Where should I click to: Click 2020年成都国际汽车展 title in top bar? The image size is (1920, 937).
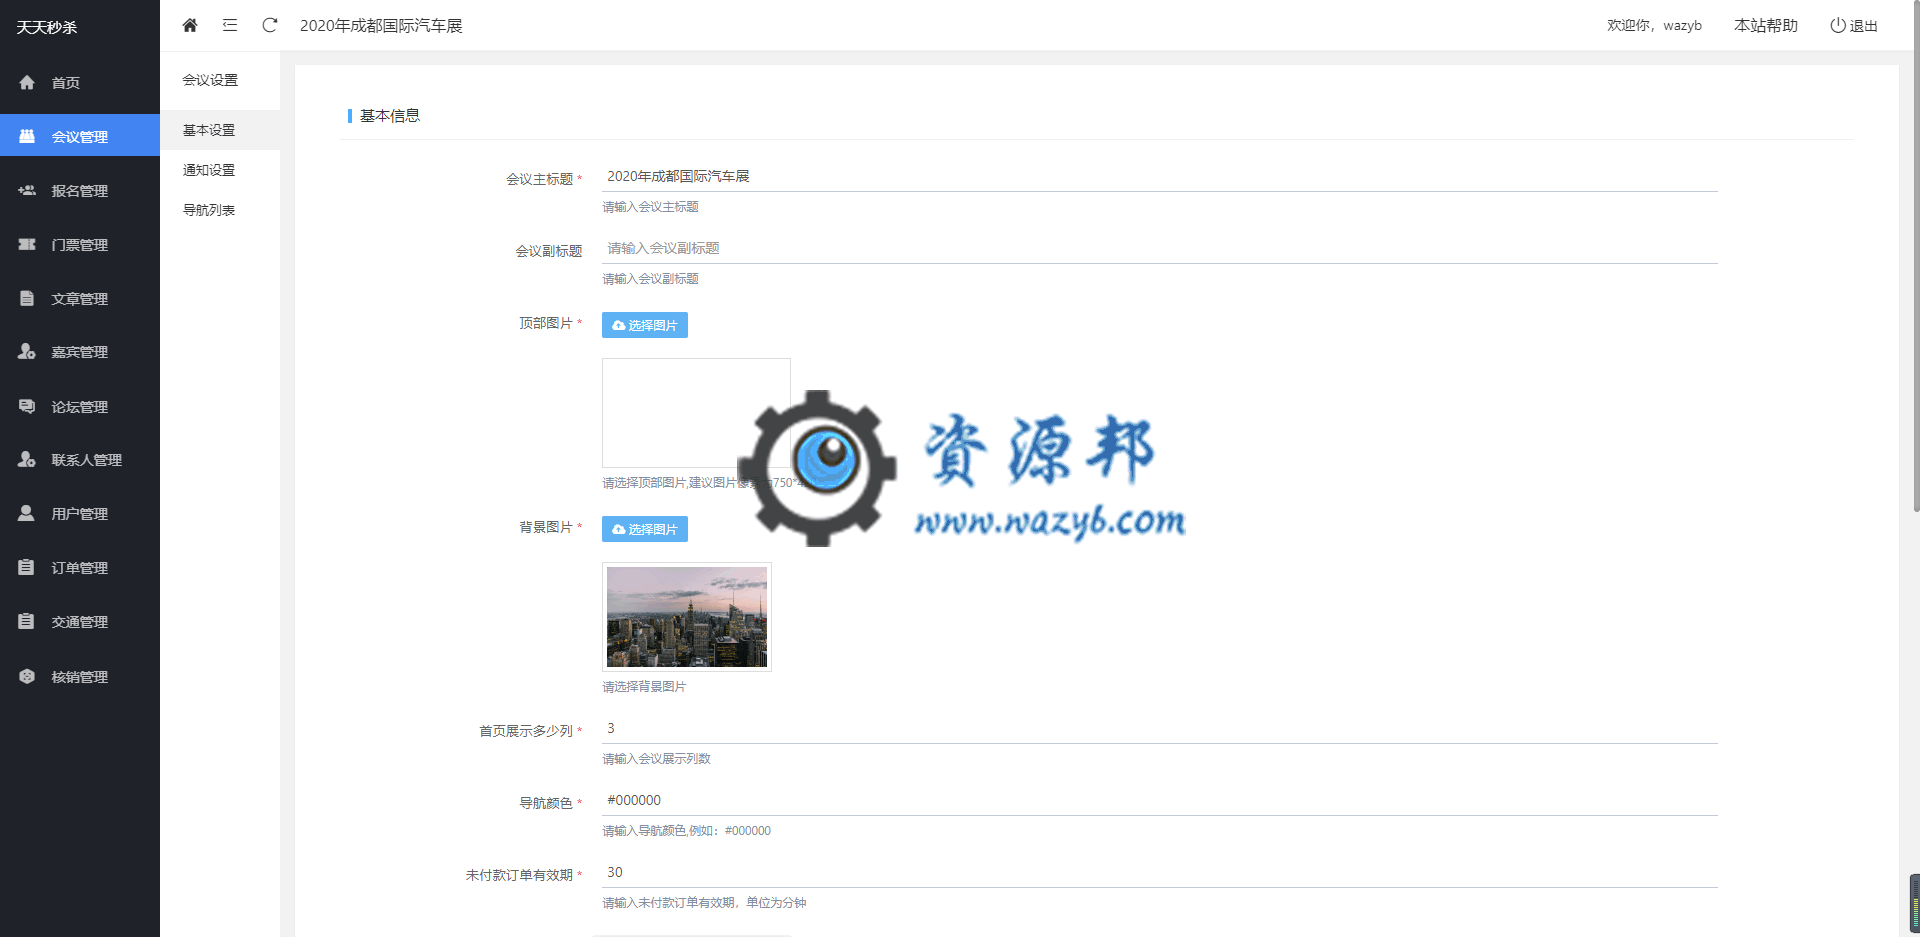tap(381, 26)
